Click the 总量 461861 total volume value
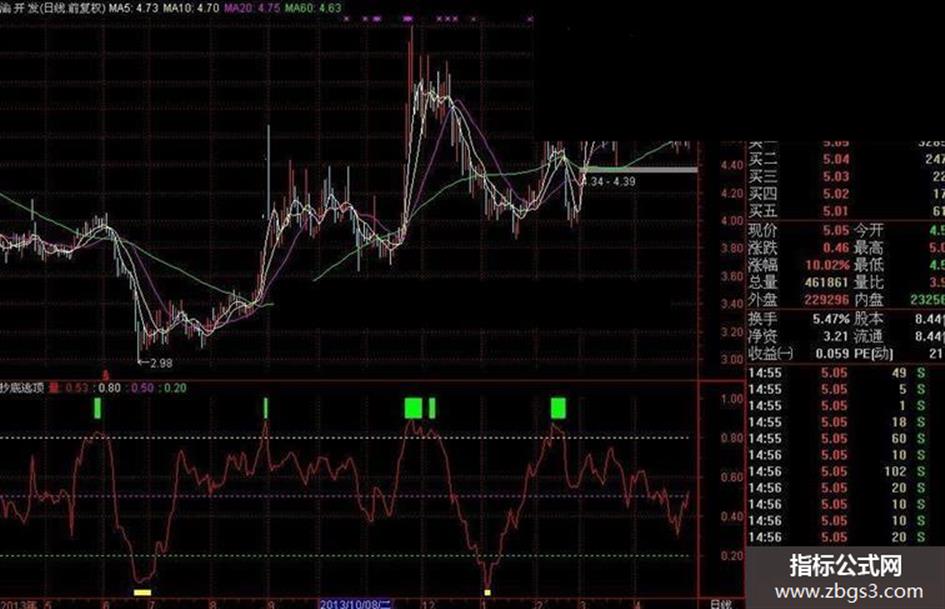Screen dimensions: 945x609 (827, 282)
